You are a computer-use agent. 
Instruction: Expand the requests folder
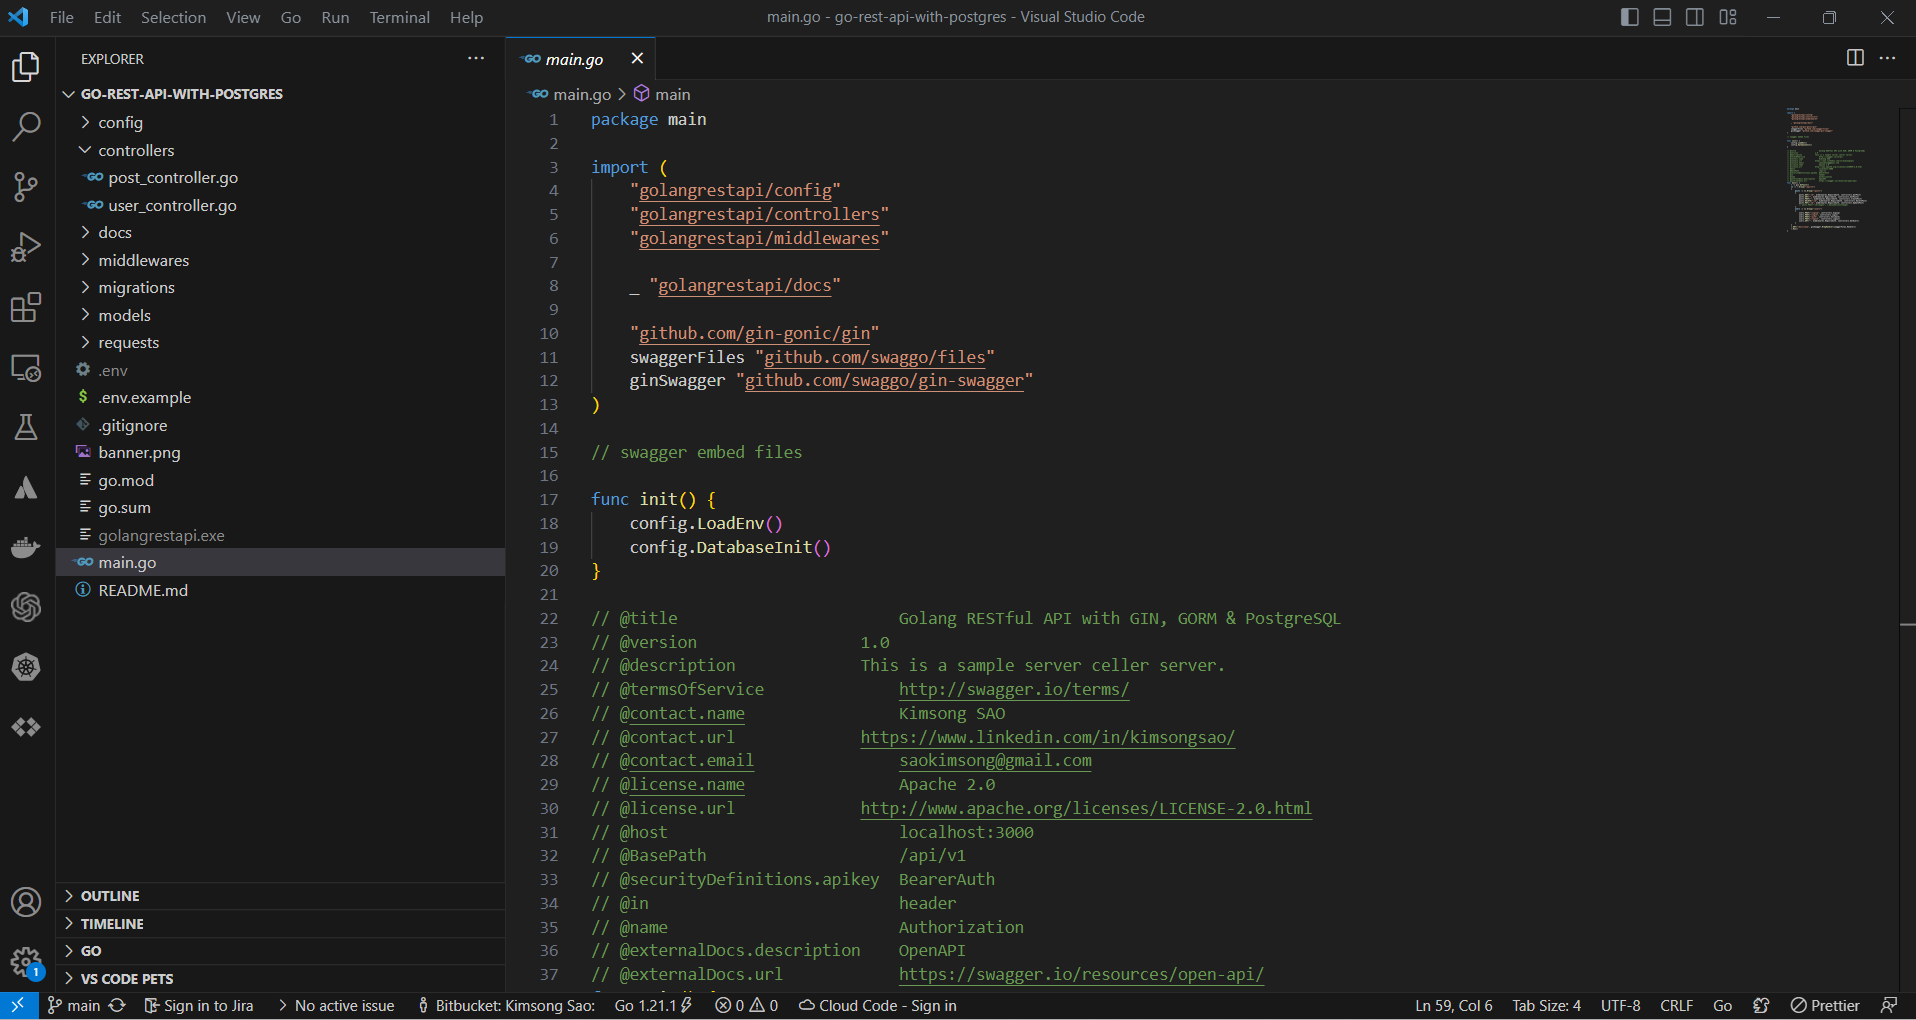point(280,342)
